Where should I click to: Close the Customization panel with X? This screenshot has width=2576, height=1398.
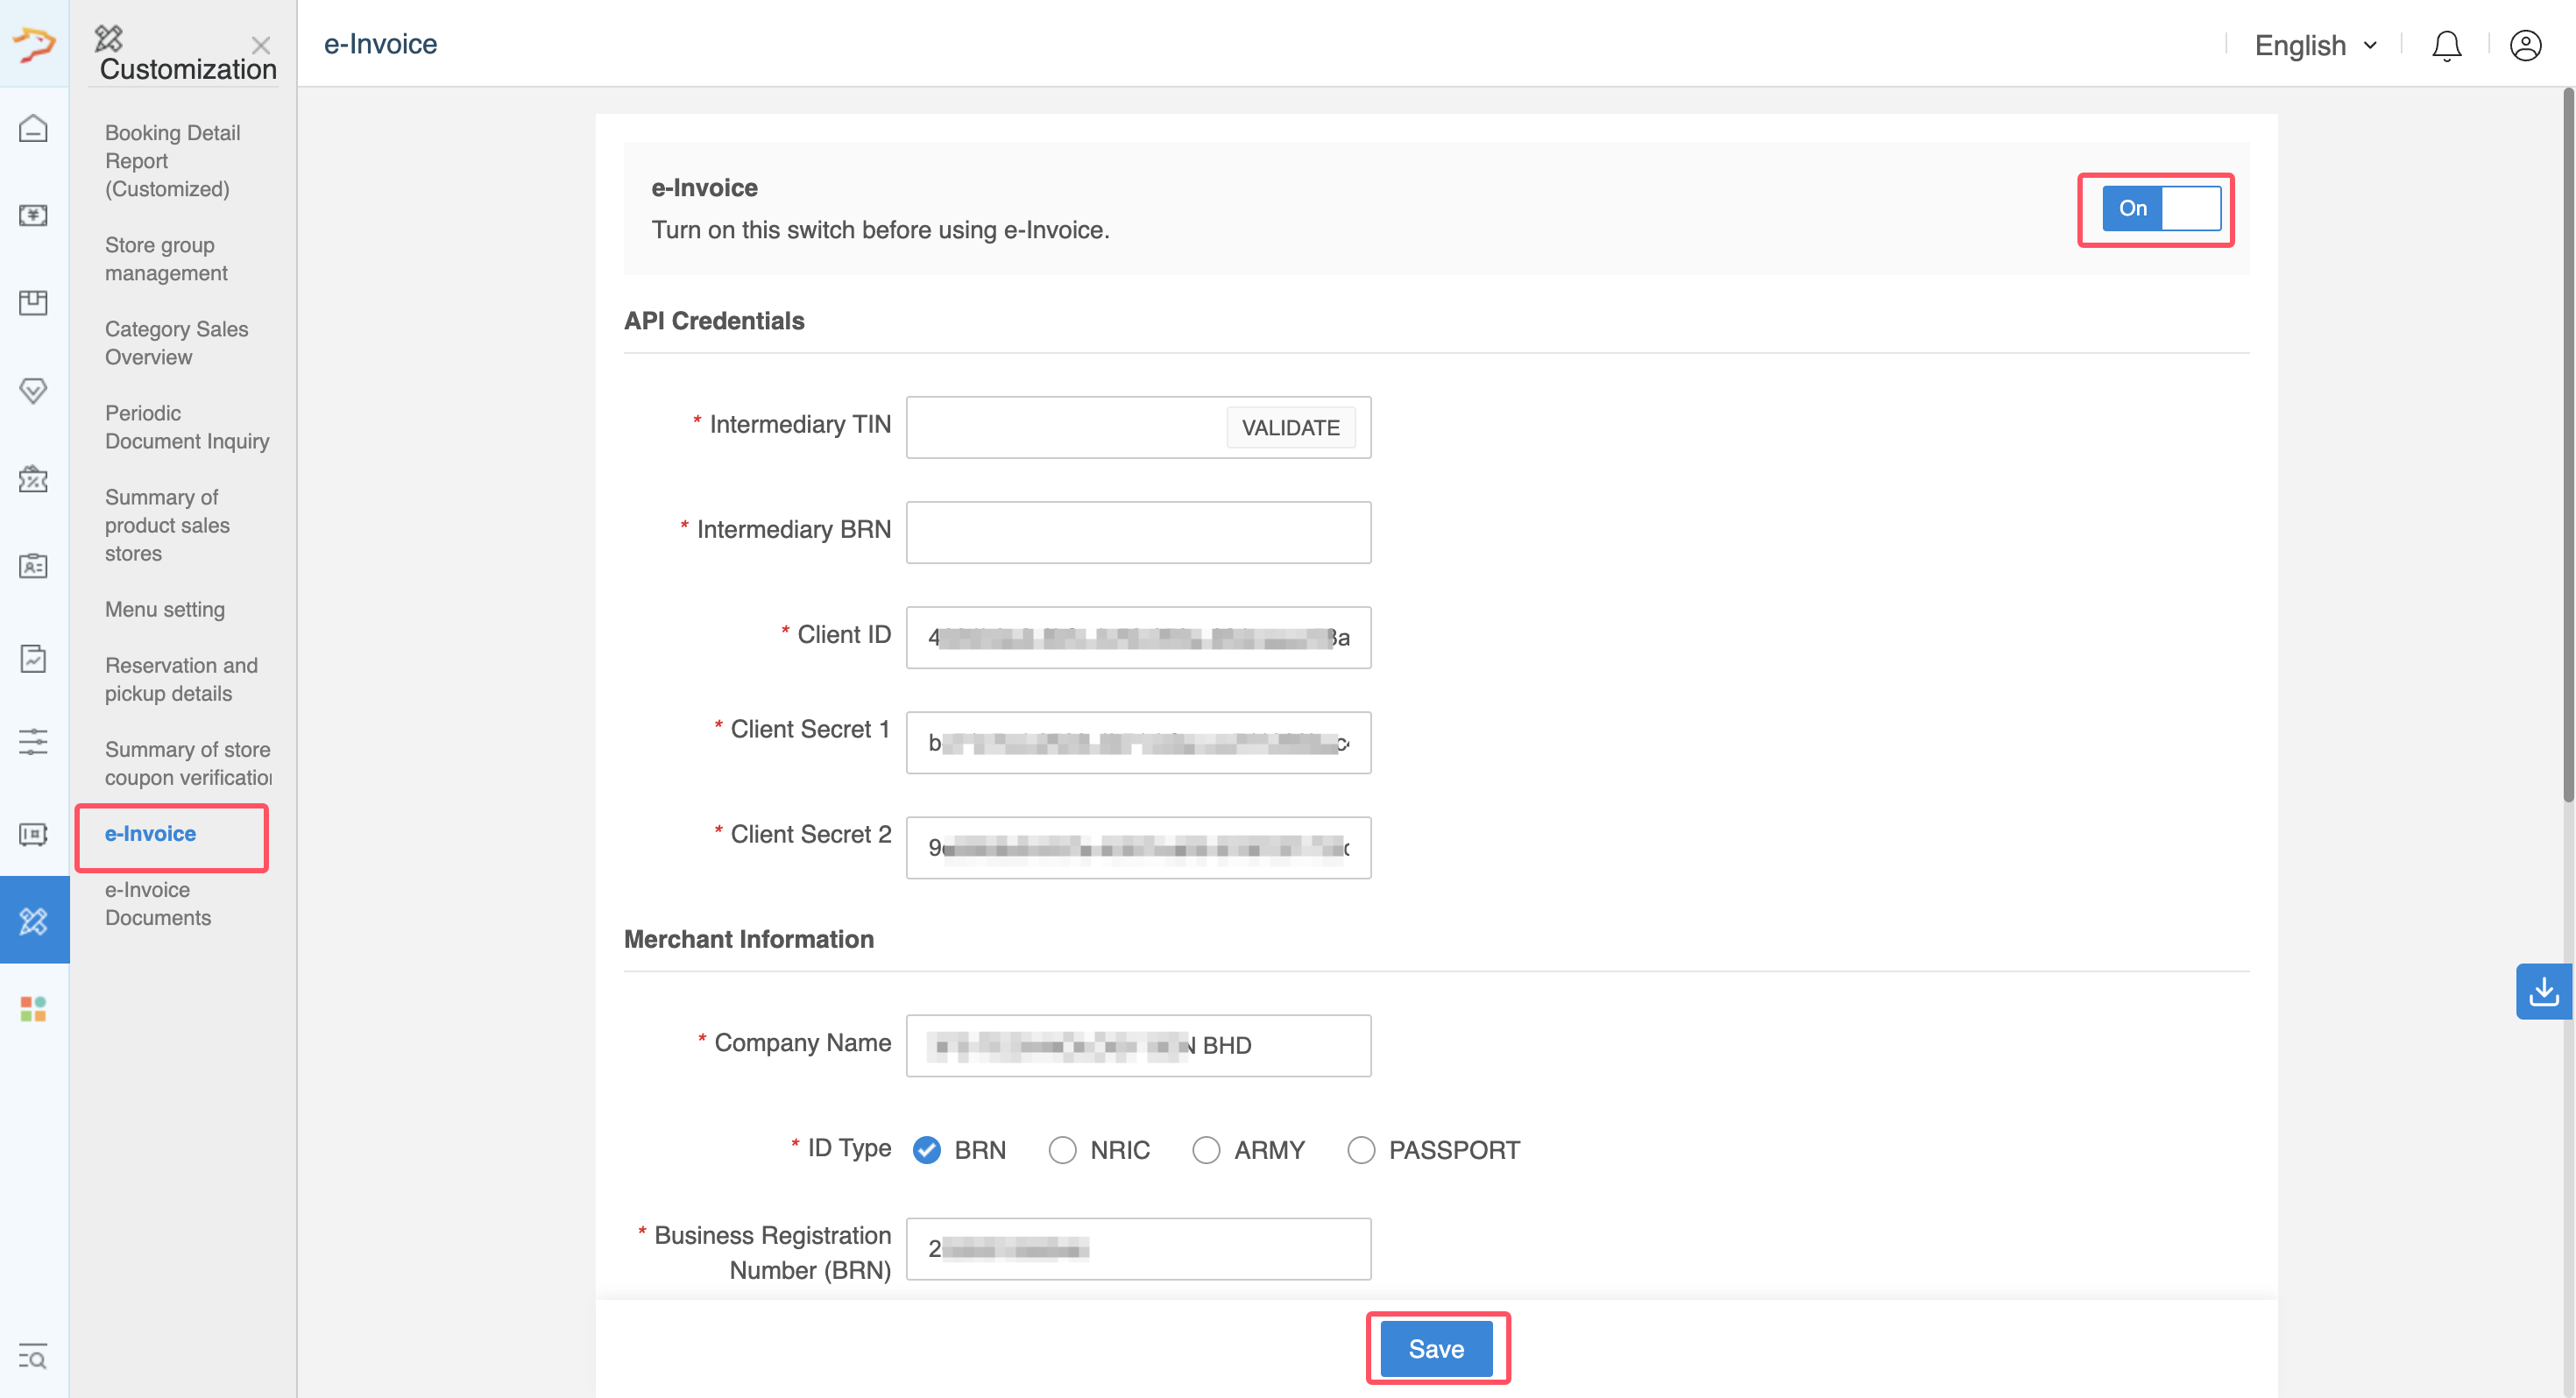tap(261, 45)
